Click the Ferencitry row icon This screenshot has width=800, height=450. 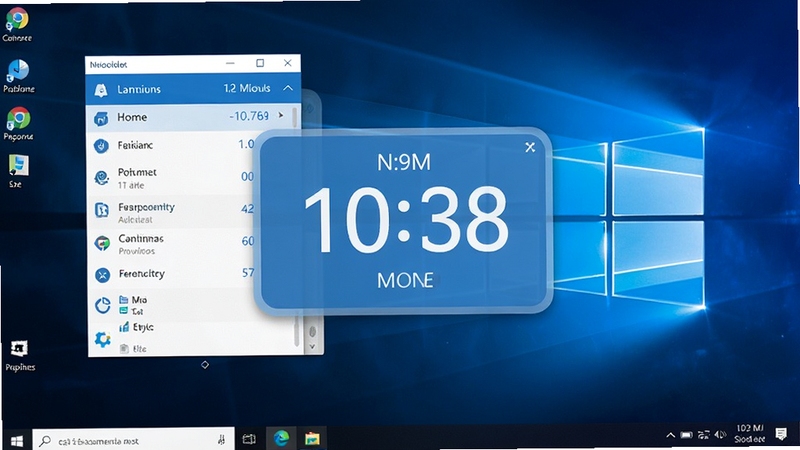click(x=103, y=276)
